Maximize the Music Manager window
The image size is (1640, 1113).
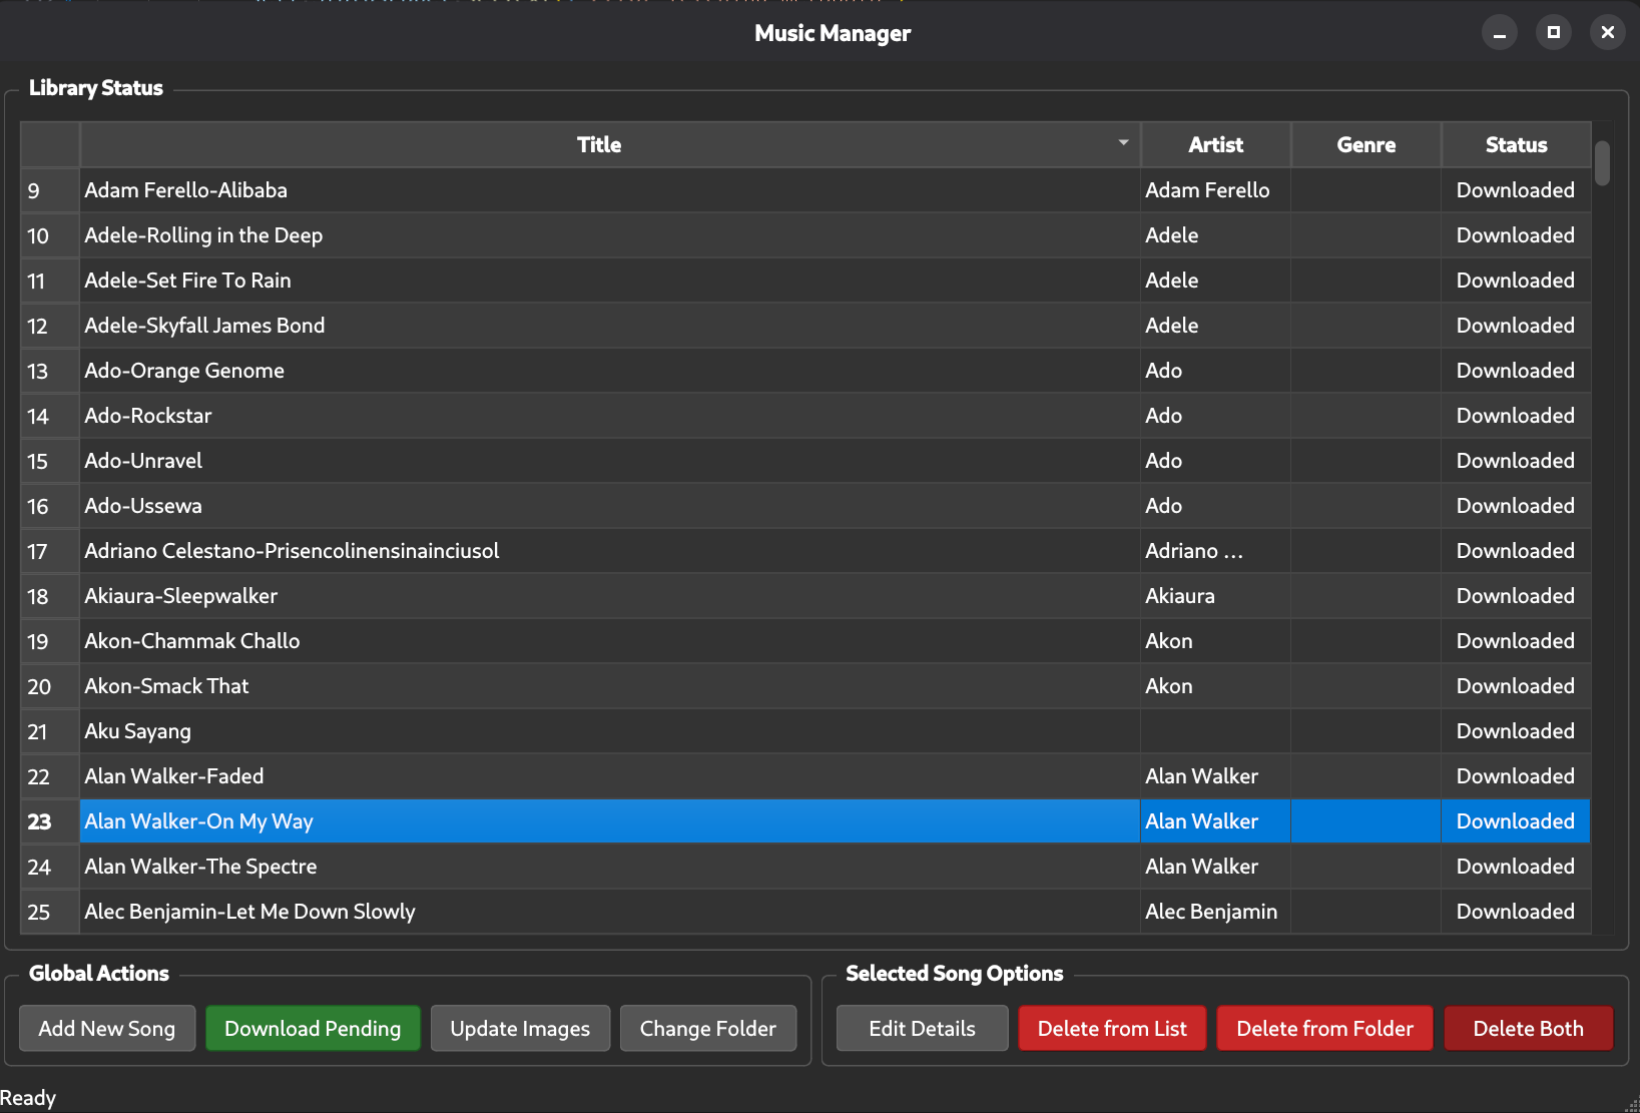1553,32
